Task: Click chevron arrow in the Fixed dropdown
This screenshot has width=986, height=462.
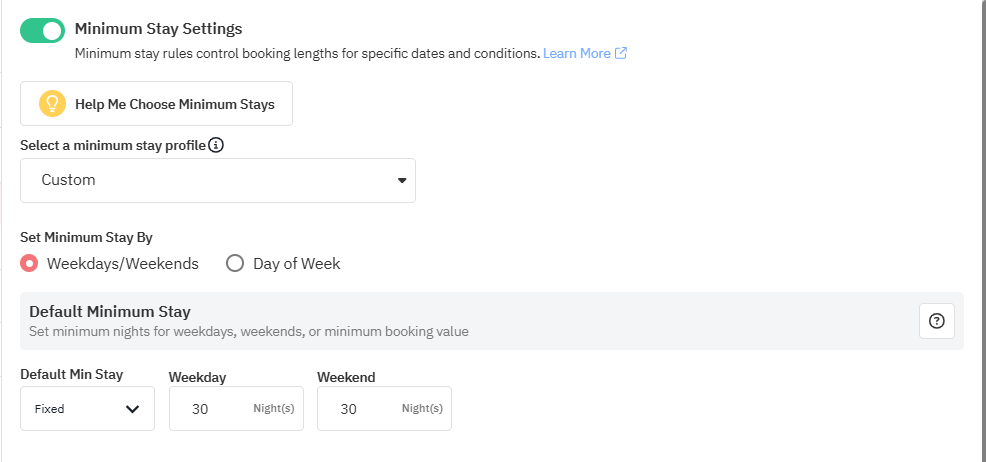Action: (132, 409)
